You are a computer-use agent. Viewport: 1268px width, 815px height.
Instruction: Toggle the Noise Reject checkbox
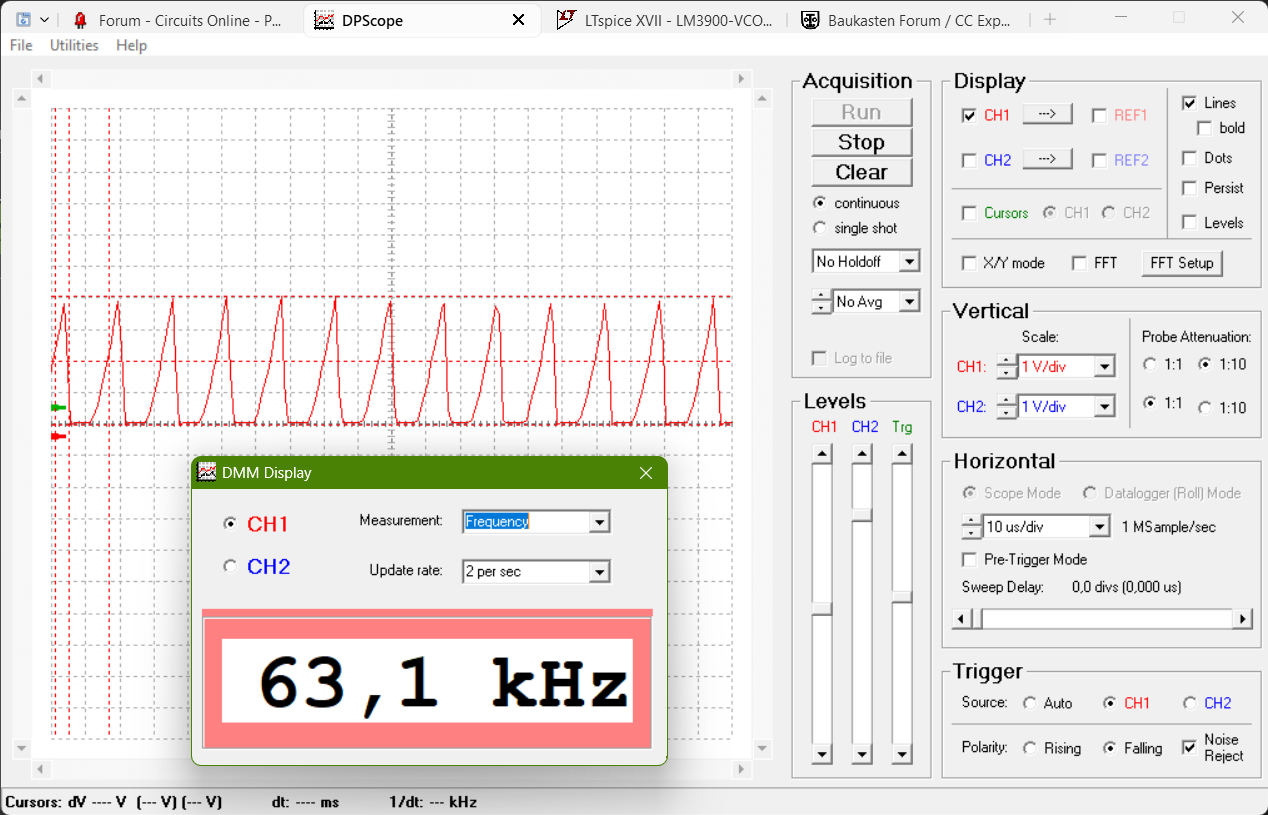1190,747
